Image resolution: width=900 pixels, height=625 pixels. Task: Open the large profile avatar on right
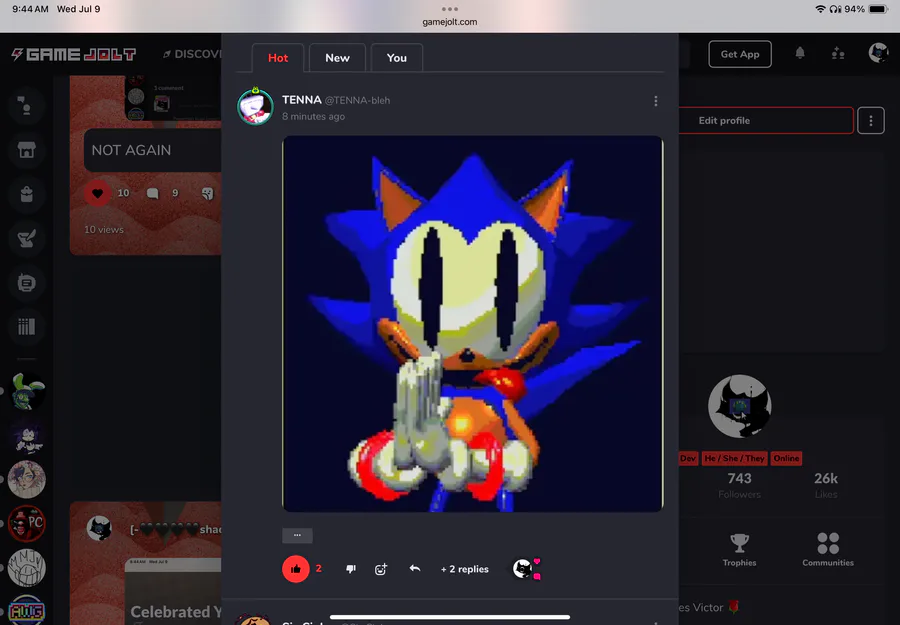(739, 406)
